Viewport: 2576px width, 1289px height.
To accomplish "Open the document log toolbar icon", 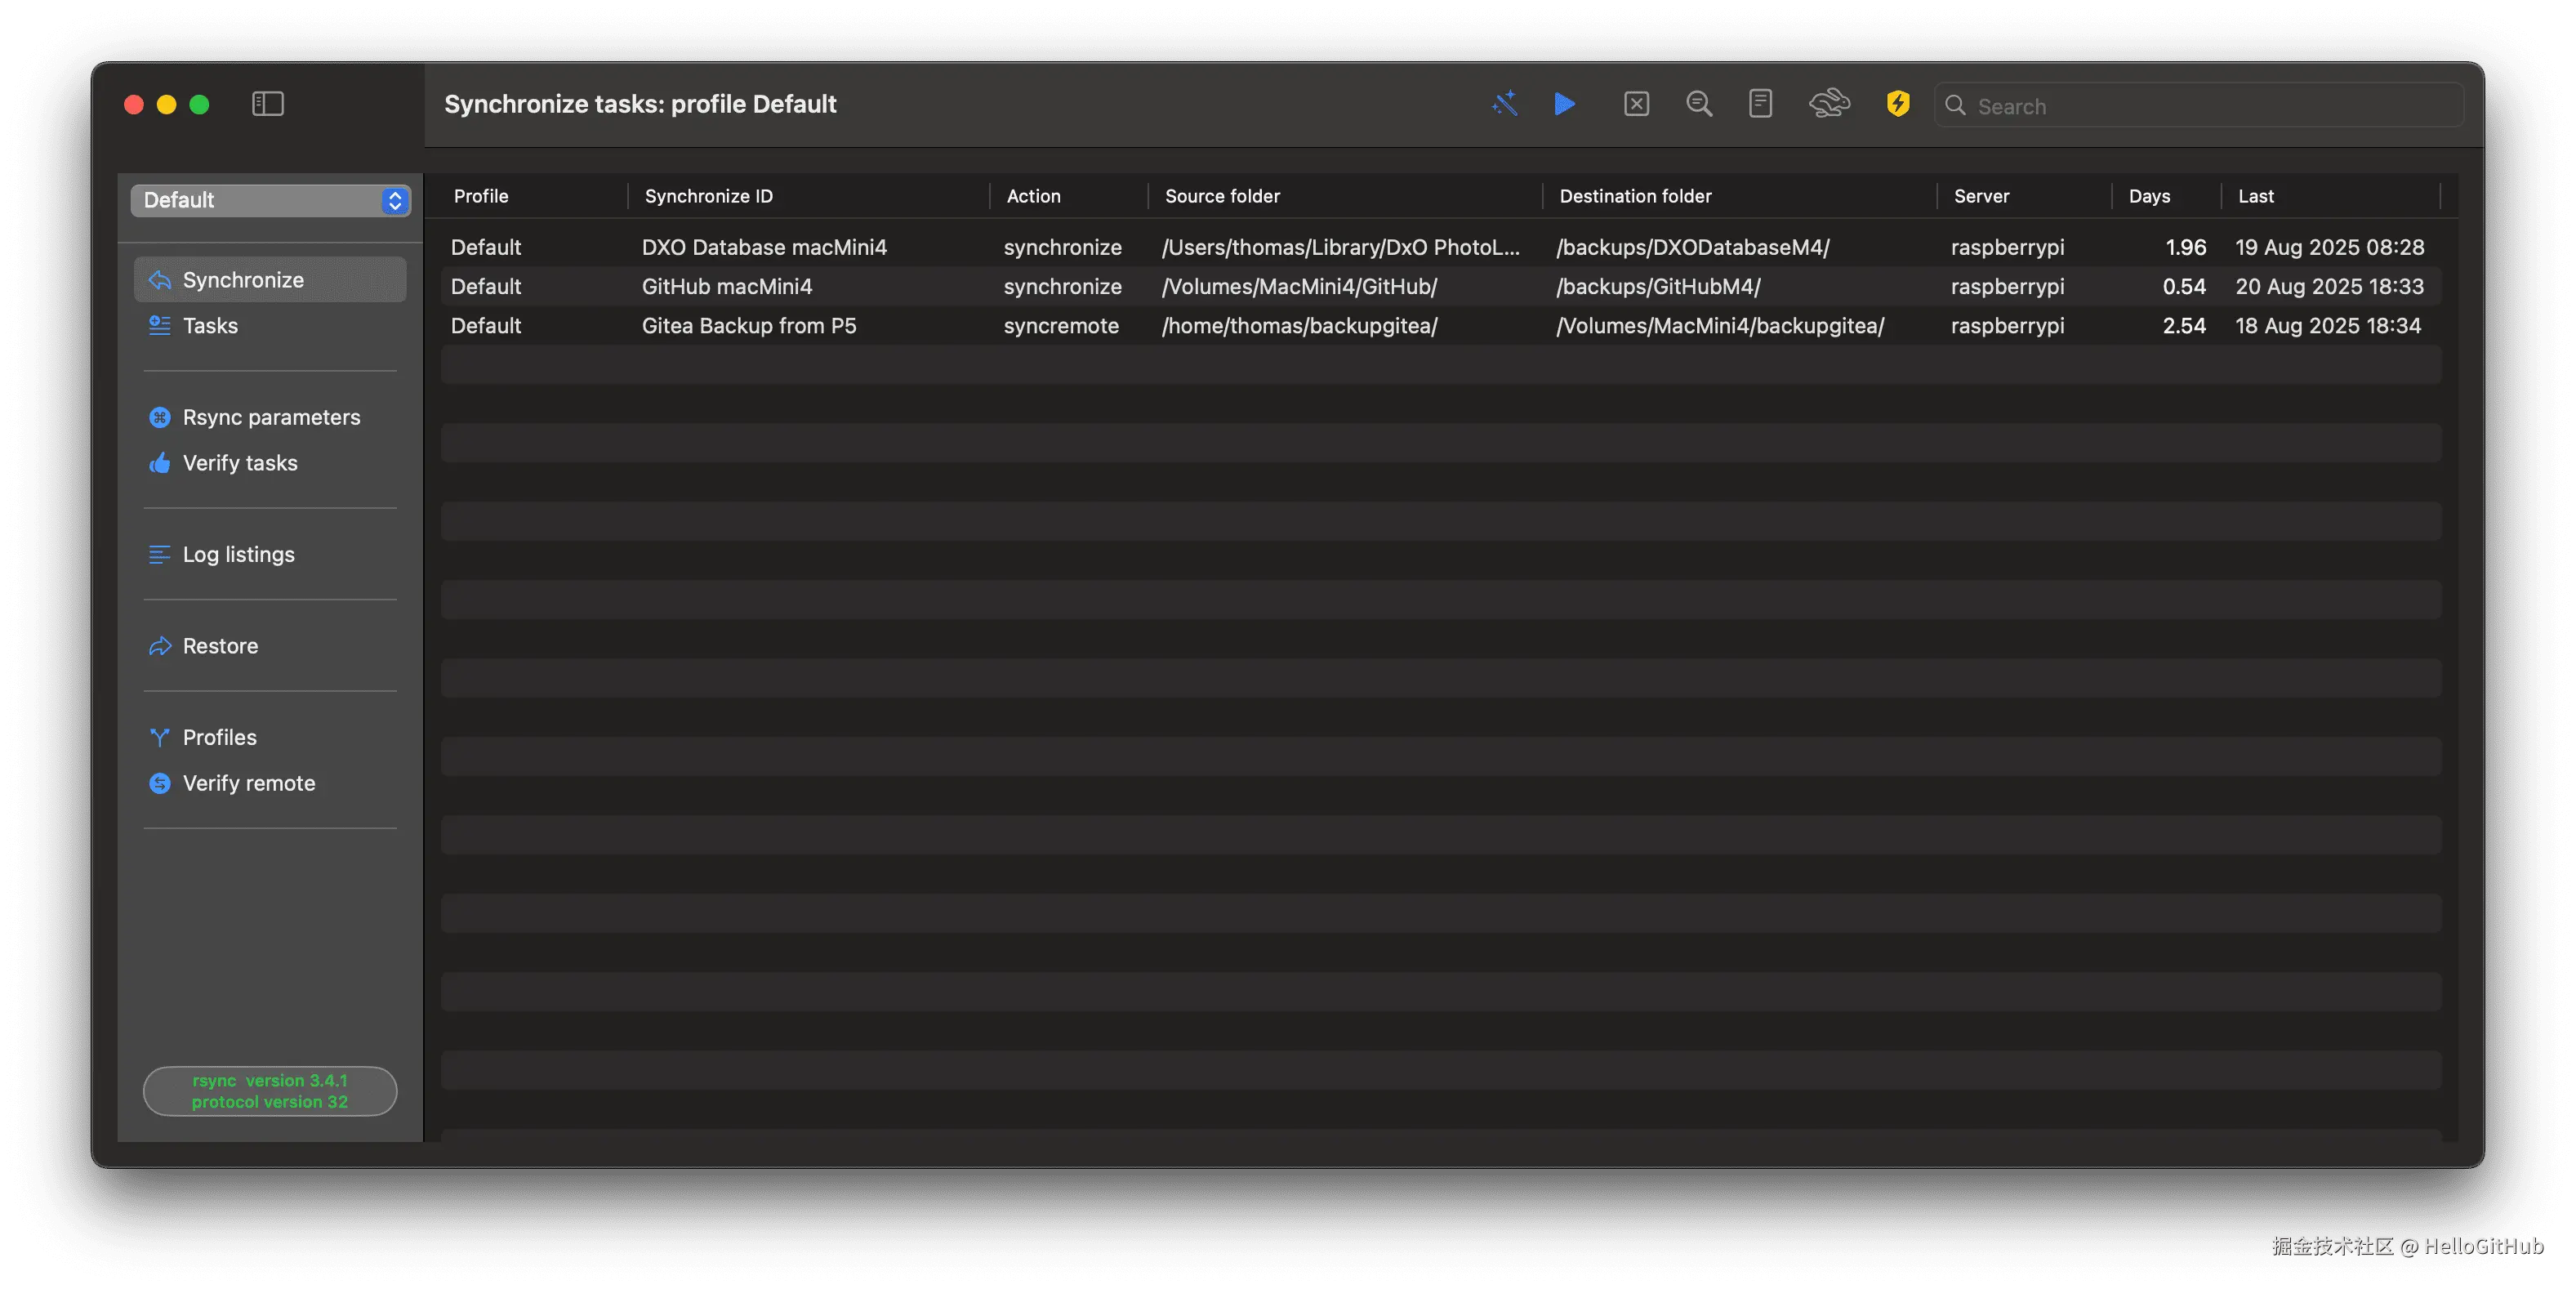I will (1760, 104).
